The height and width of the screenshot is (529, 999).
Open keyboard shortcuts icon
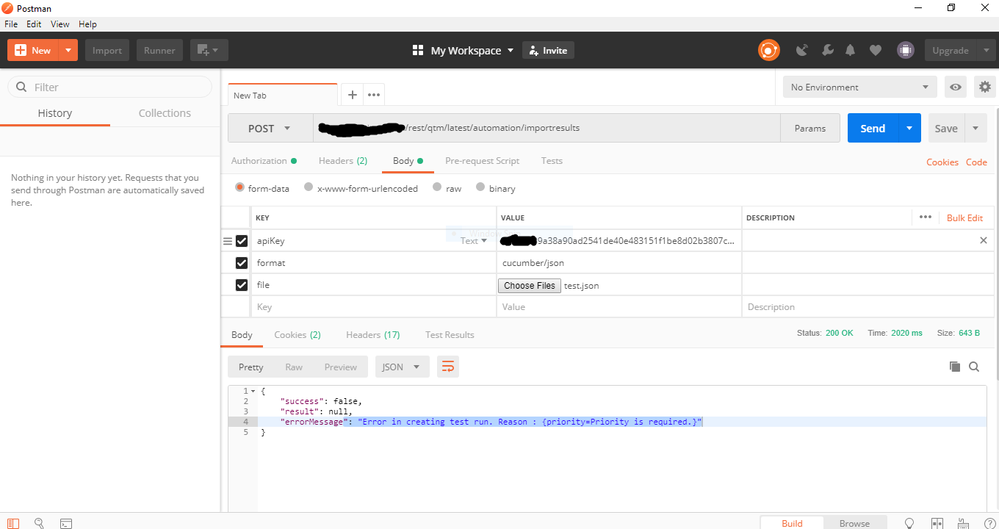point(963,523)
